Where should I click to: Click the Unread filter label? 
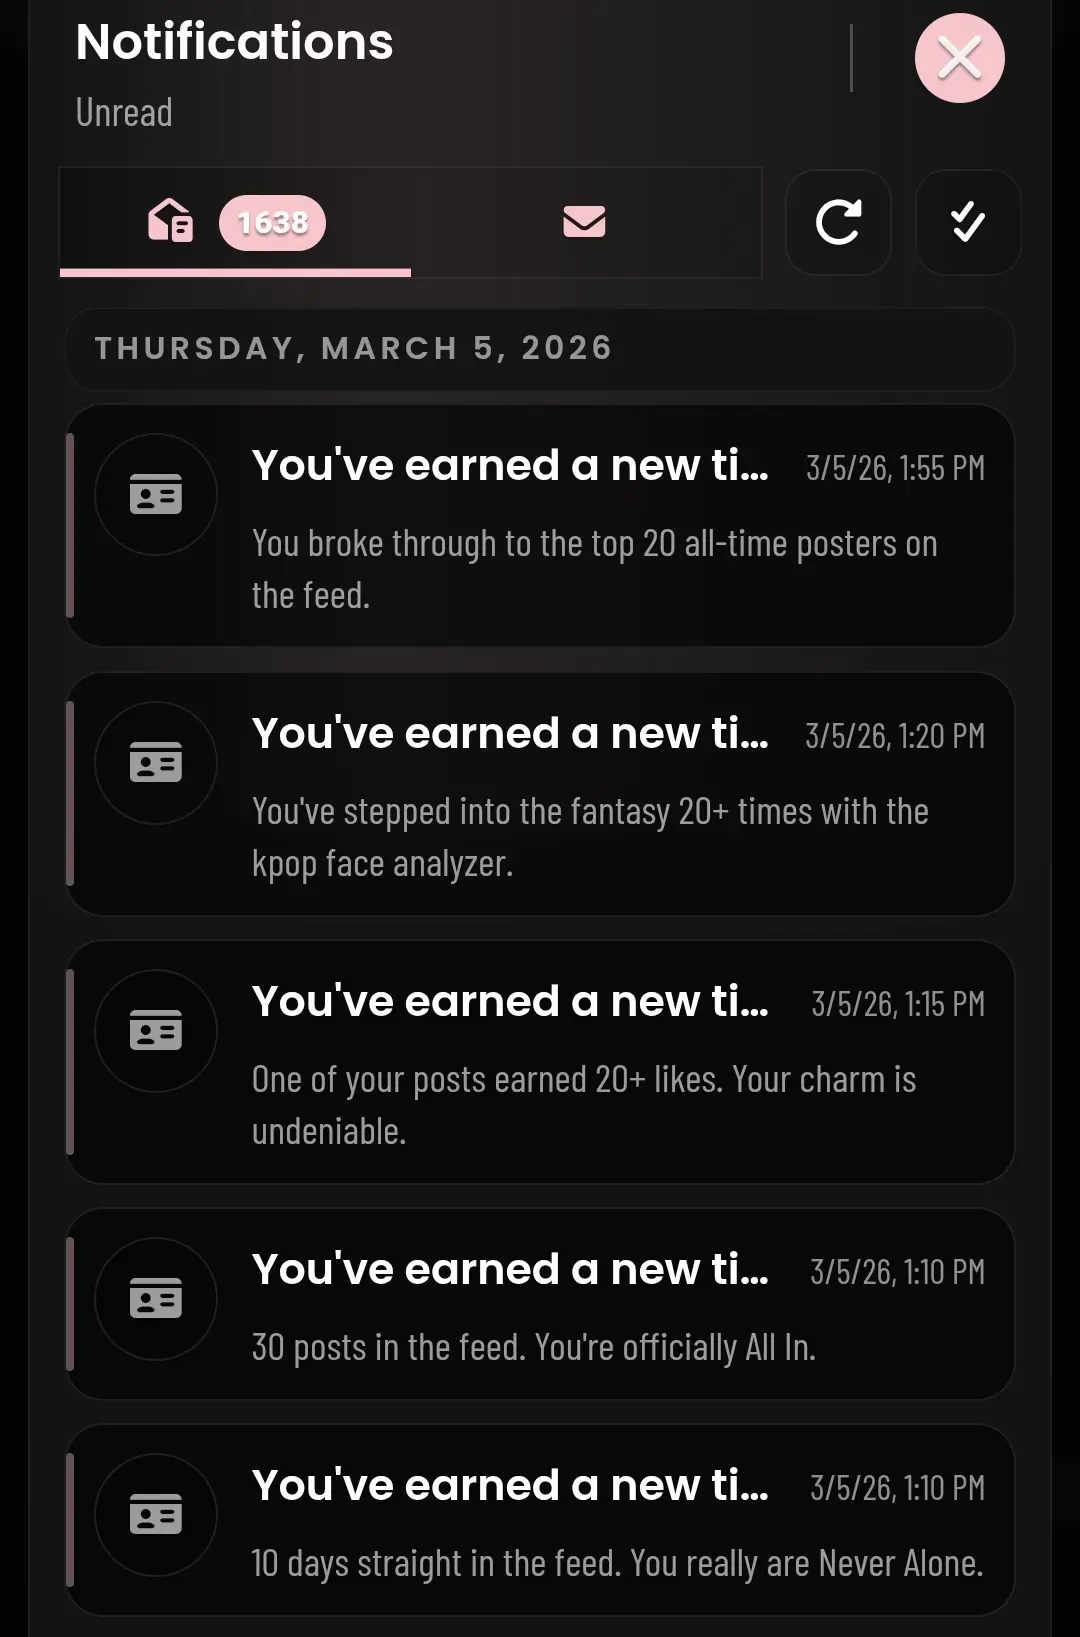(124, 113)
